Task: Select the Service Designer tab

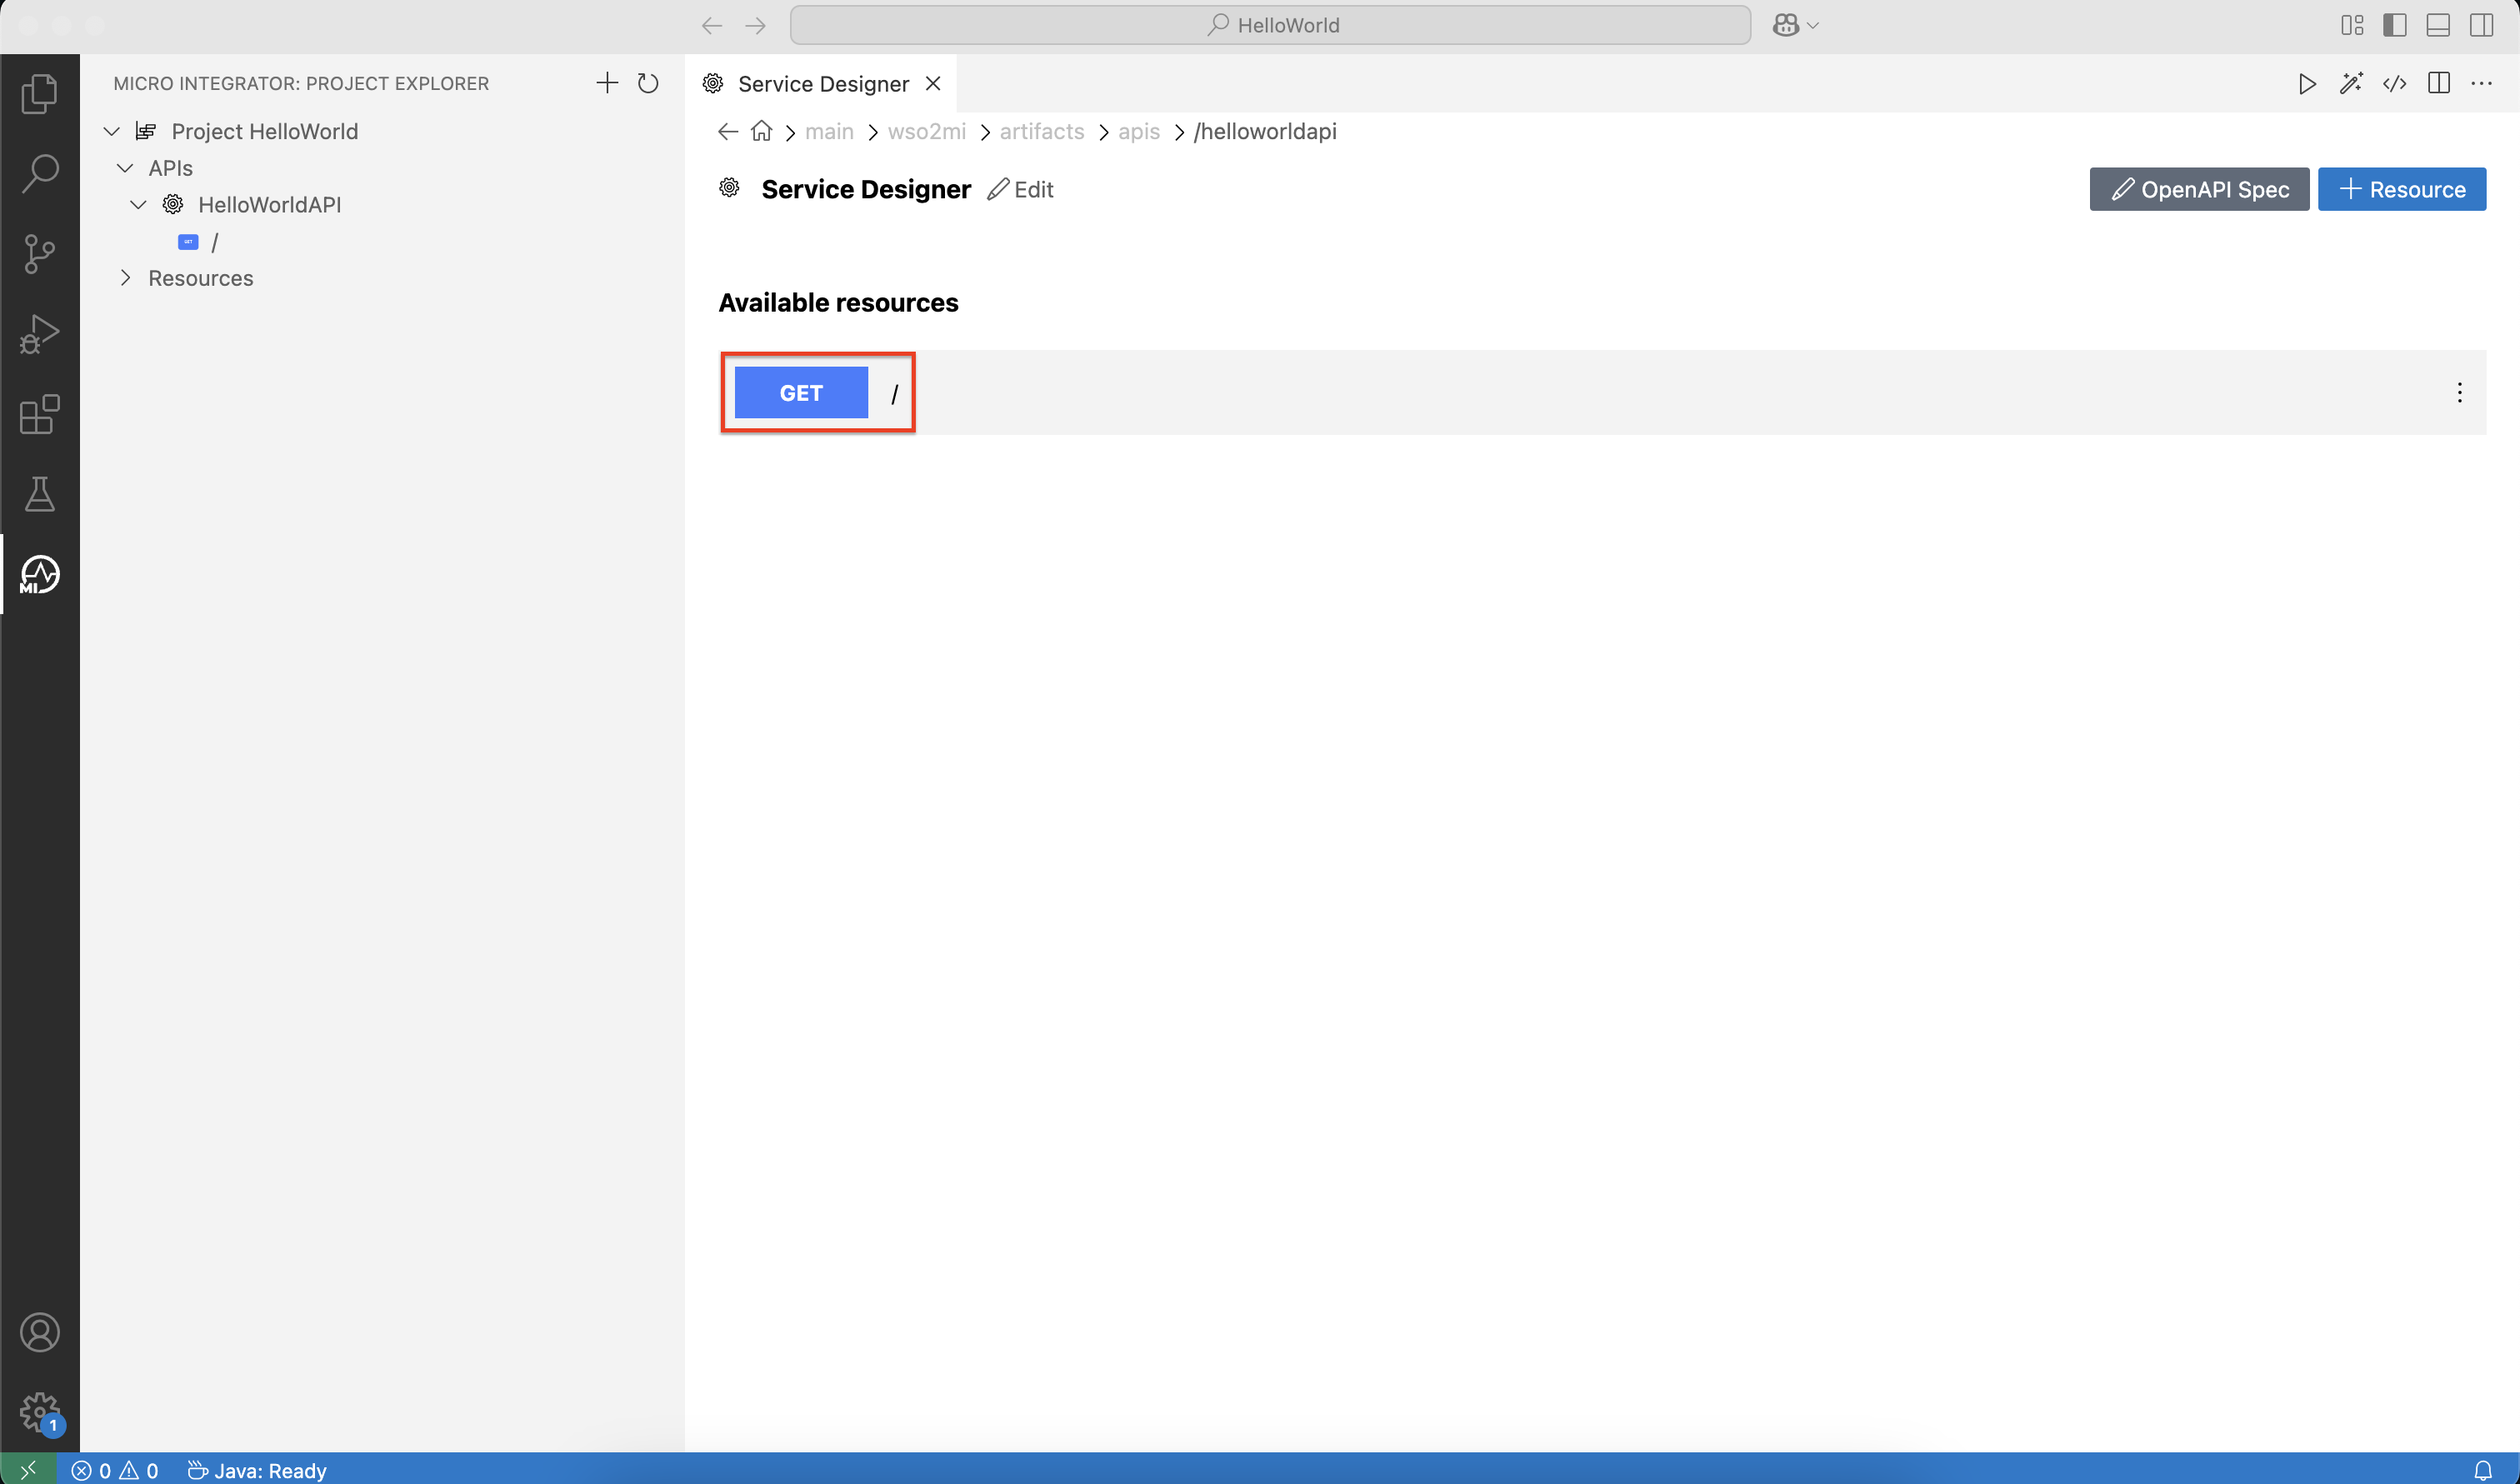Action: [822, 84]
